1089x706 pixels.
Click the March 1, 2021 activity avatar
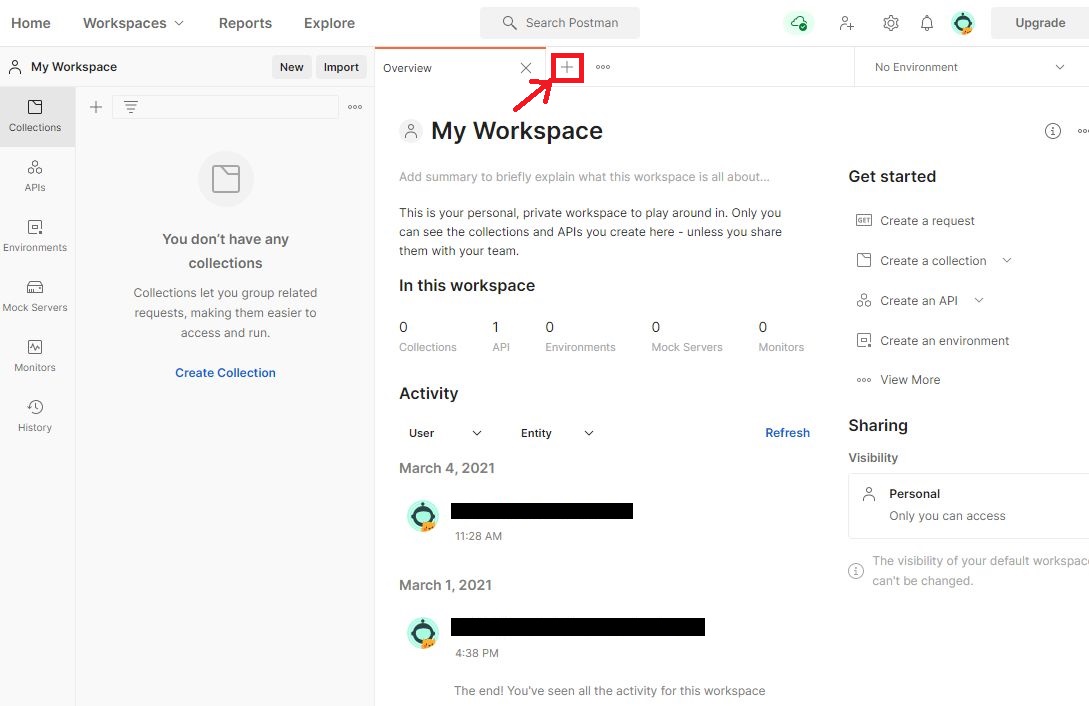coord(423,633)
